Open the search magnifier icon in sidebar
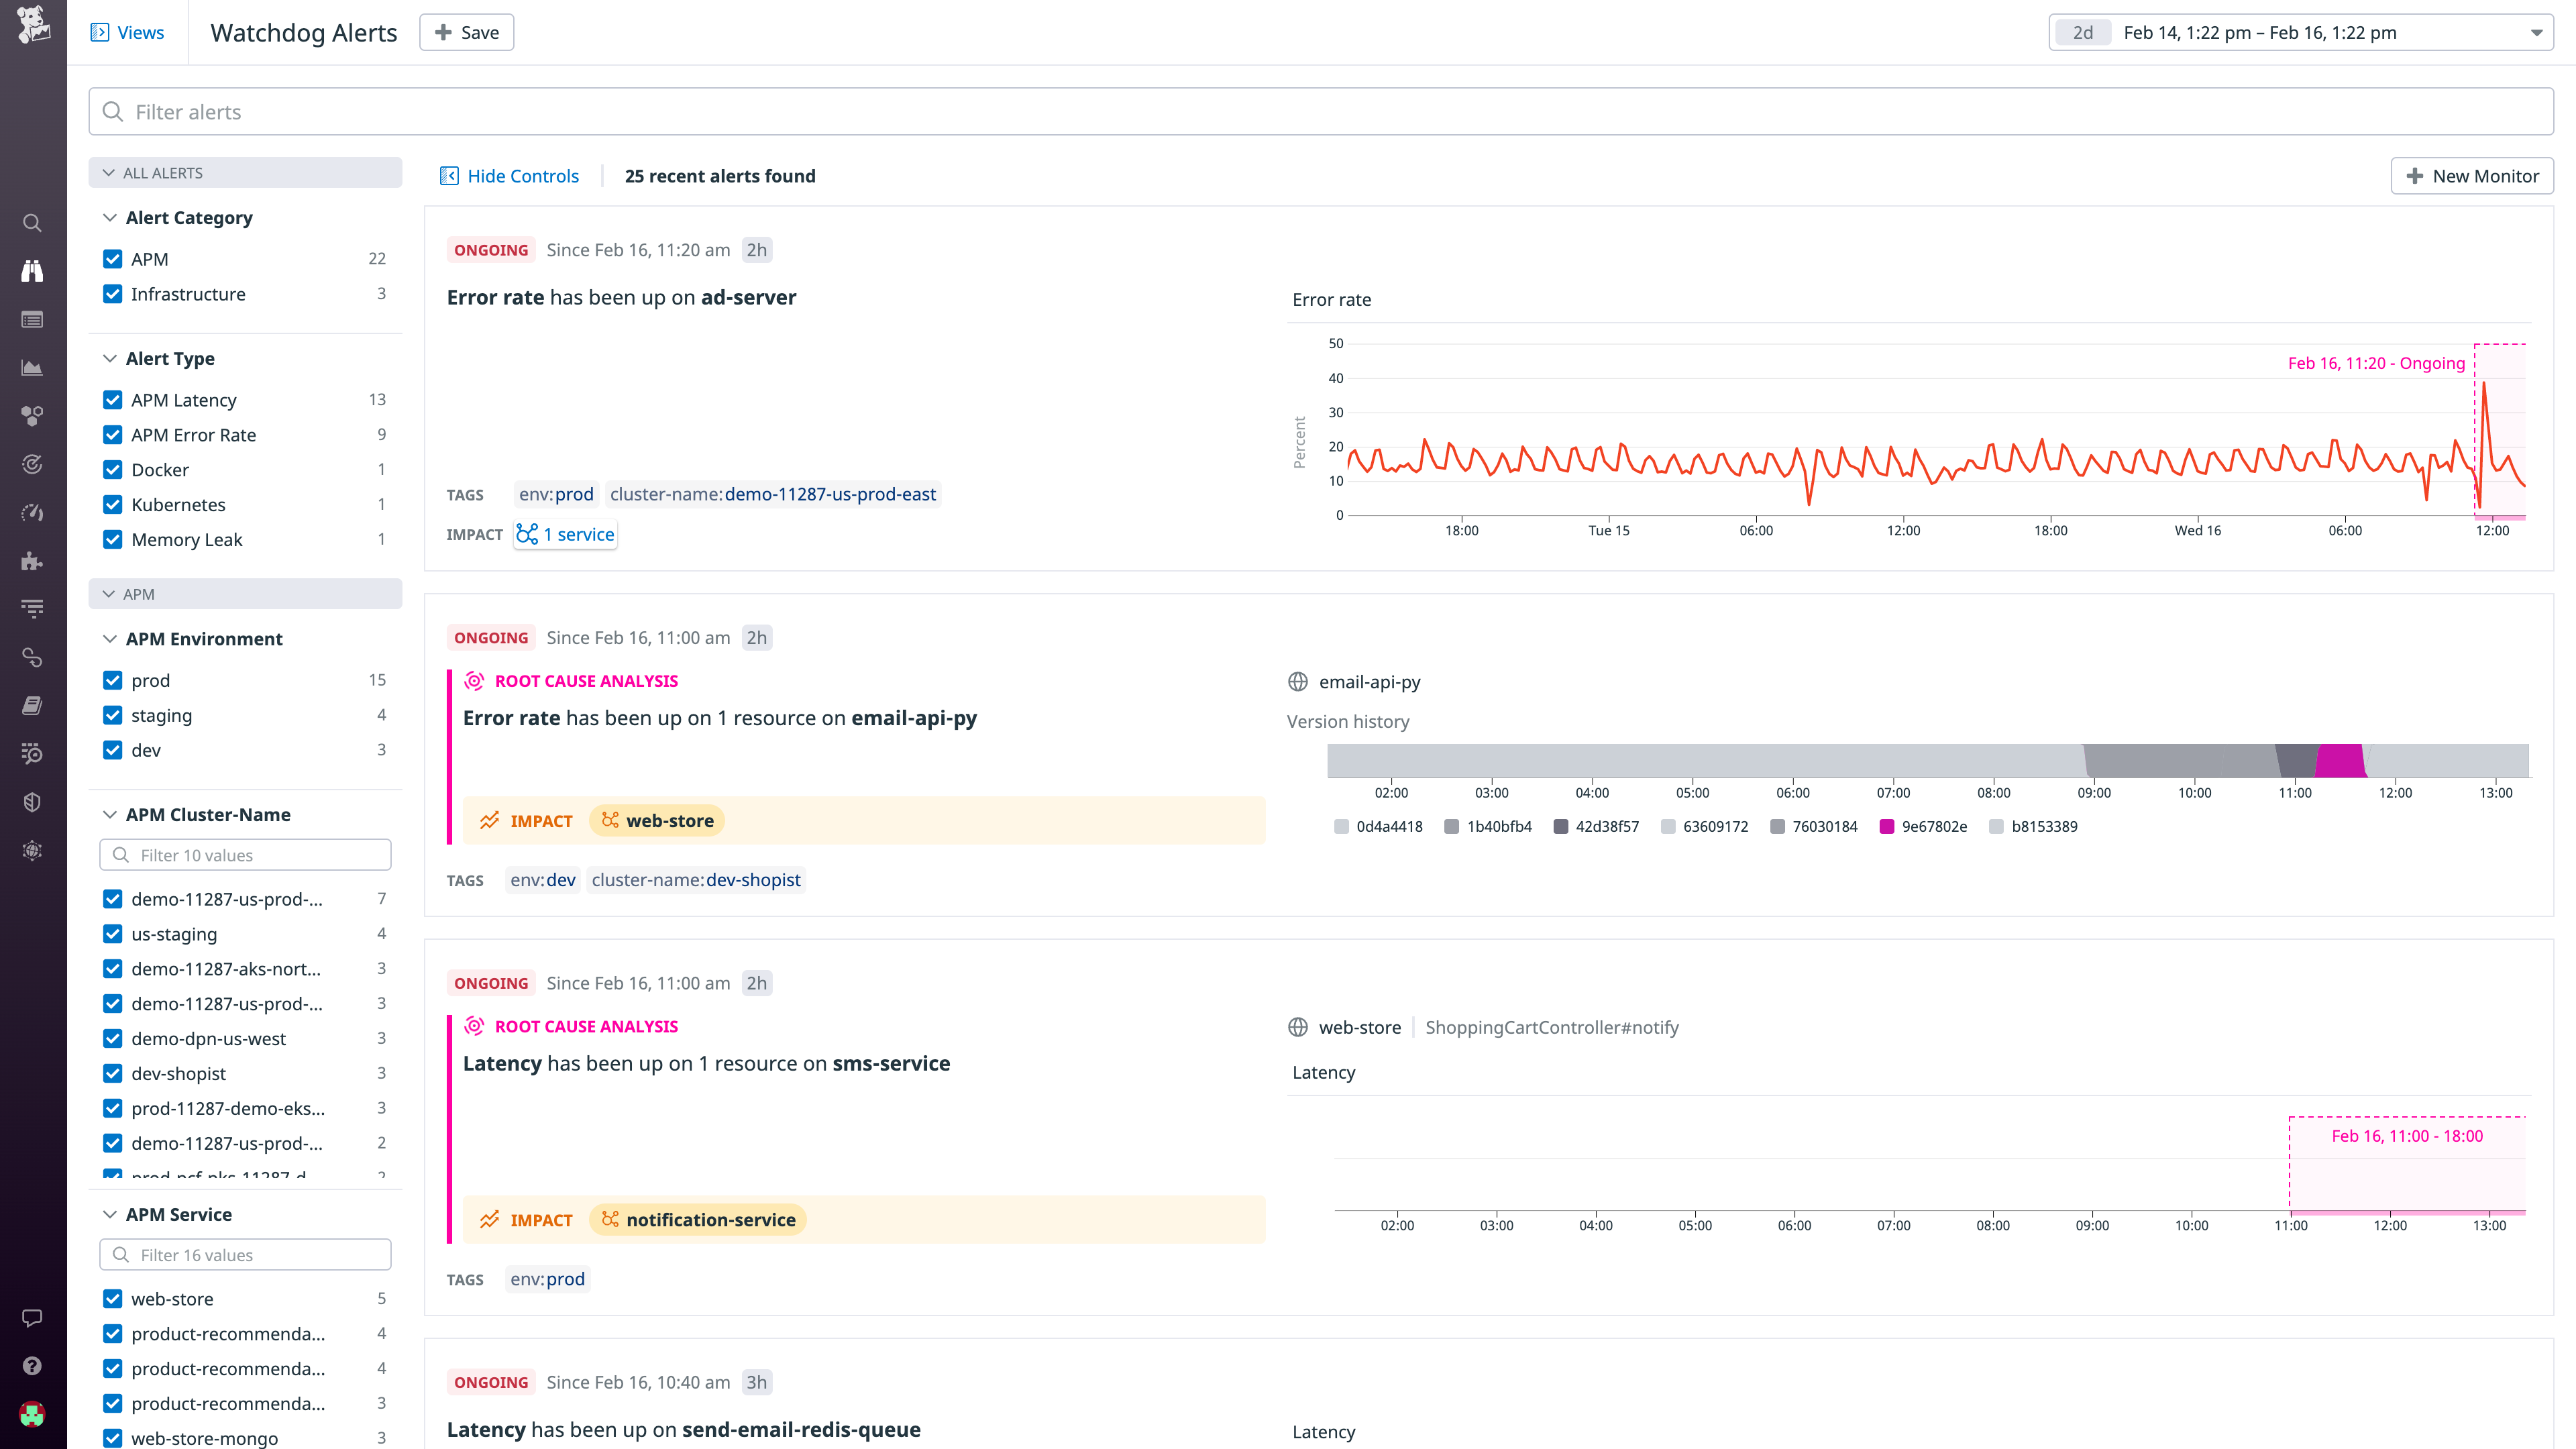 click(32, 222)
